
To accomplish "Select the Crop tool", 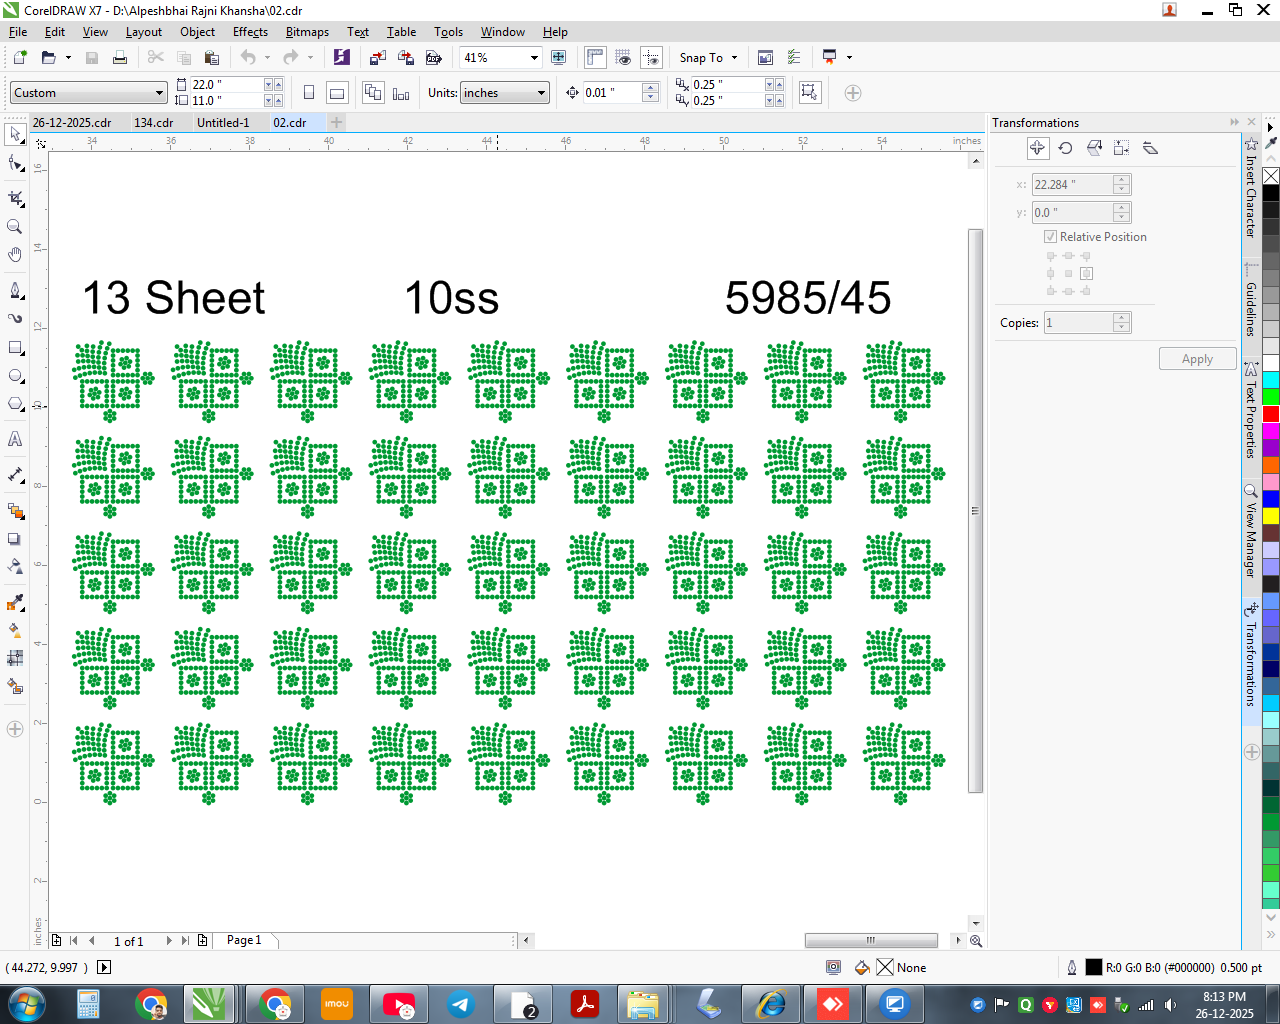I will [15, 198].
